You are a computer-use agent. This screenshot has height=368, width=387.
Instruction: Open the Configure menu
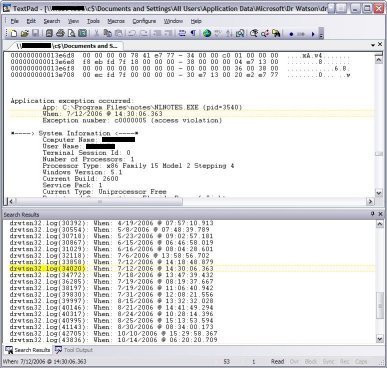pos(144,21)
